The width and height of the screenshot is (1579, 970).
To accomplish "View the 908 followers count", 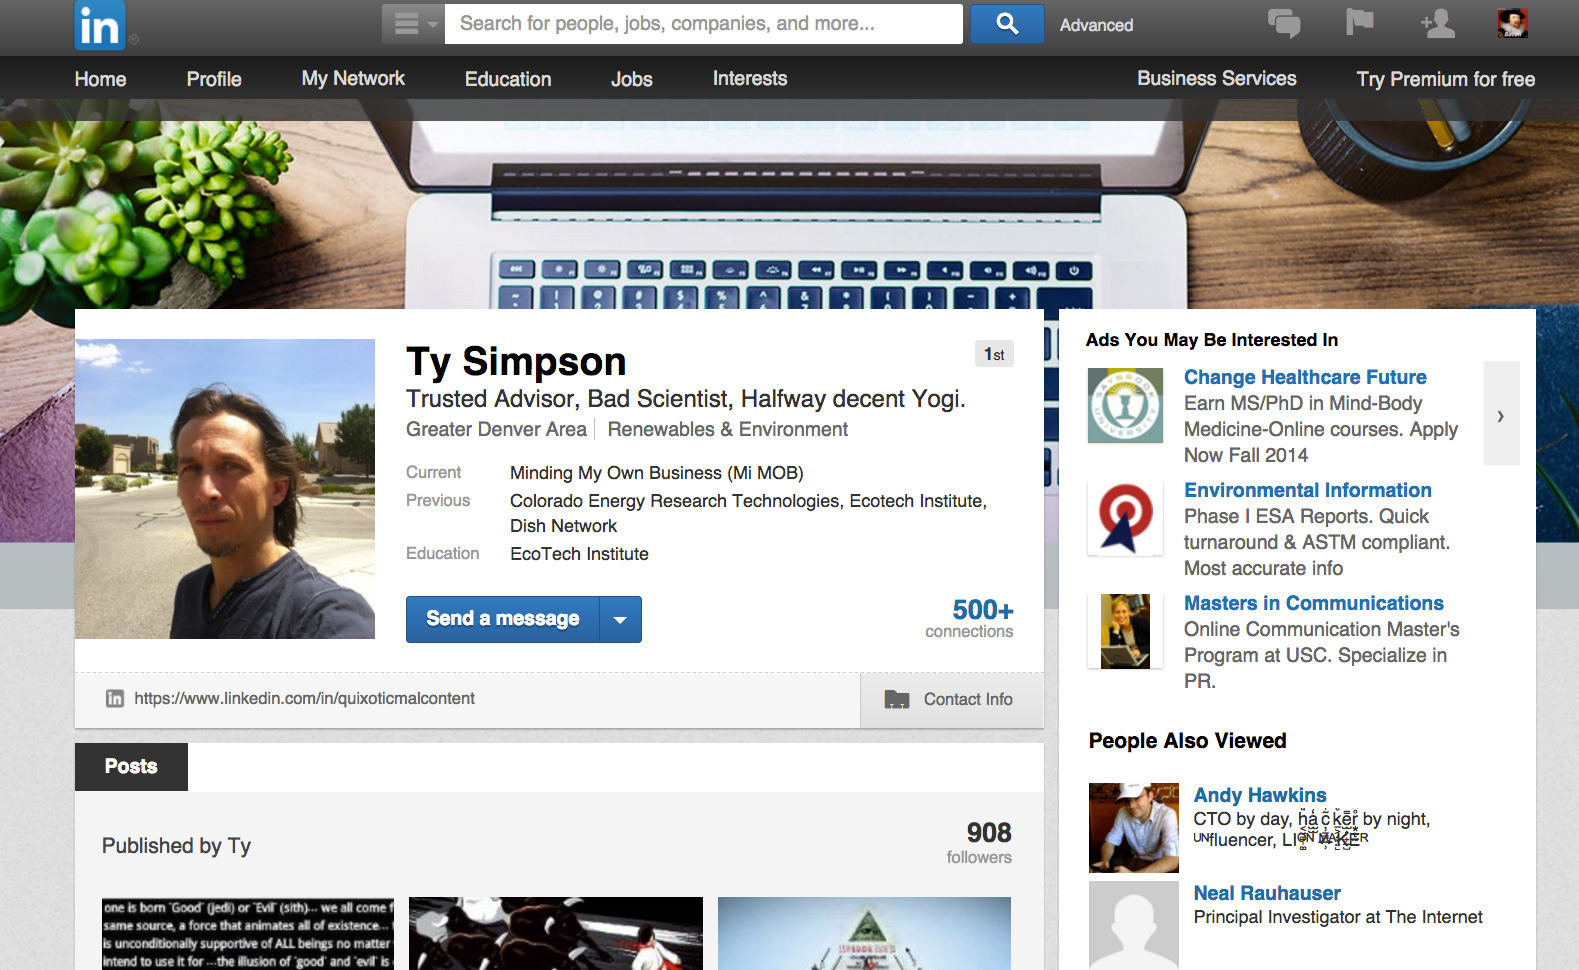I will coord(979,842).
